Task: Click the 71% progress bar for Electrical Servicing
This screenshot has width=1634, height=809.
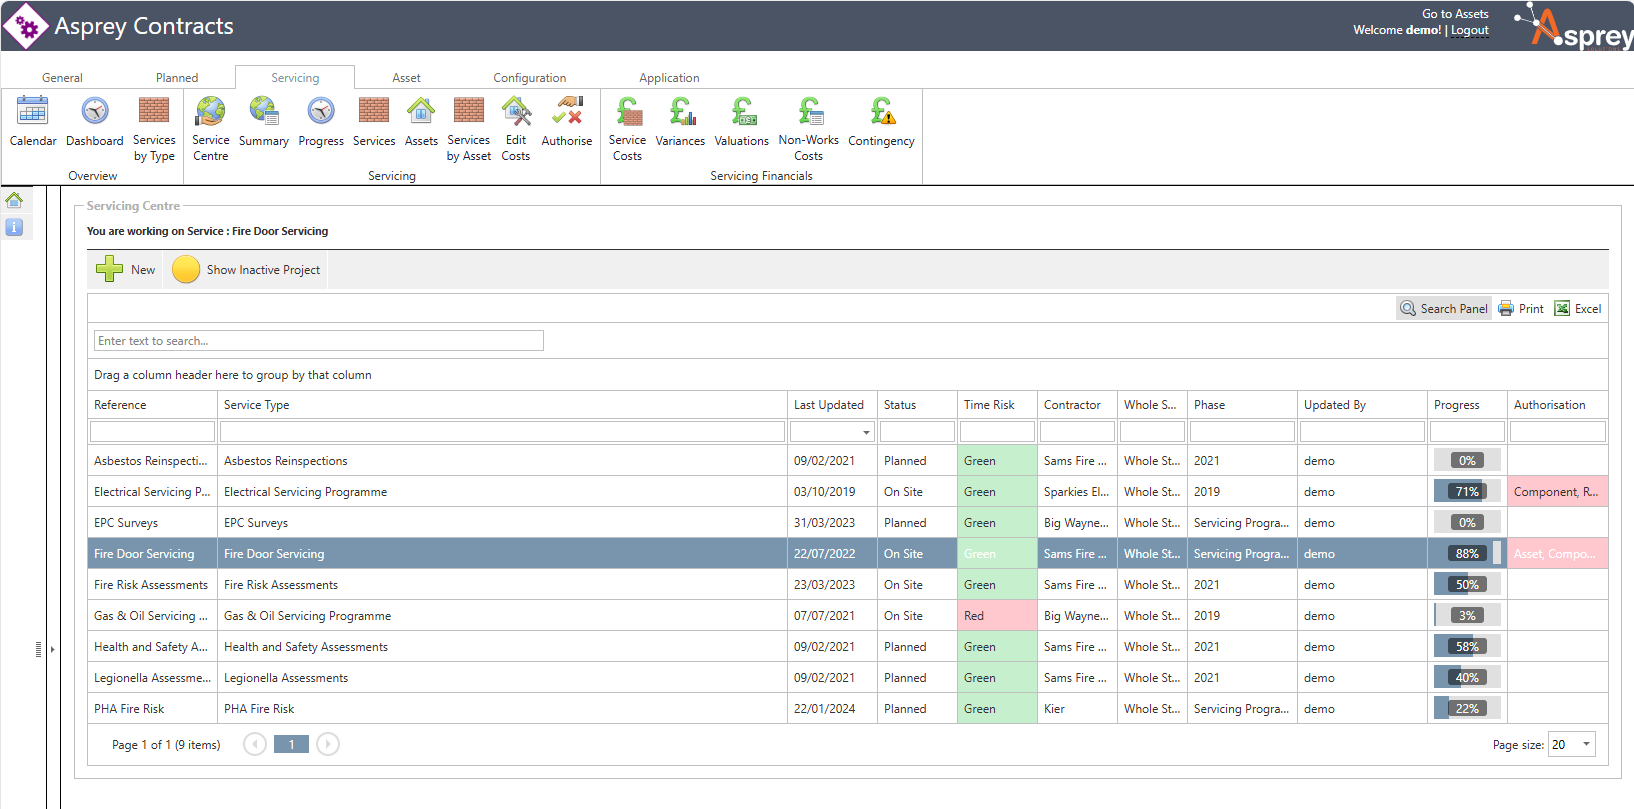Action: tap(1466, 492)
